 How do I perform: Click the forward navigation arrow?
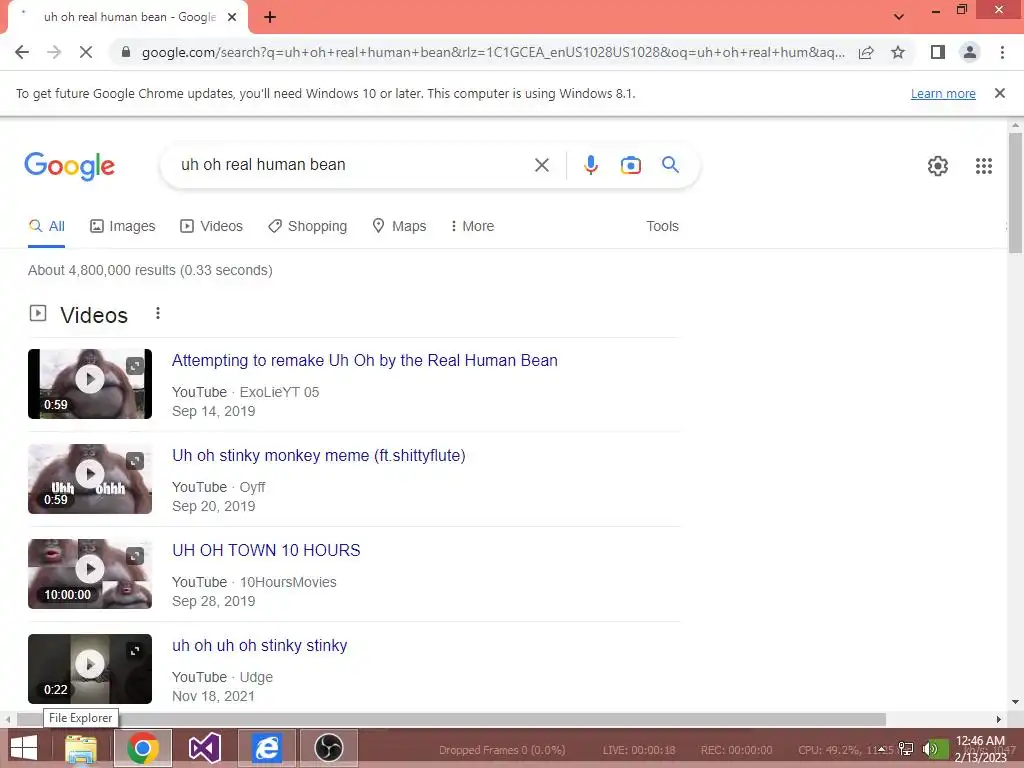click(54, 52)
